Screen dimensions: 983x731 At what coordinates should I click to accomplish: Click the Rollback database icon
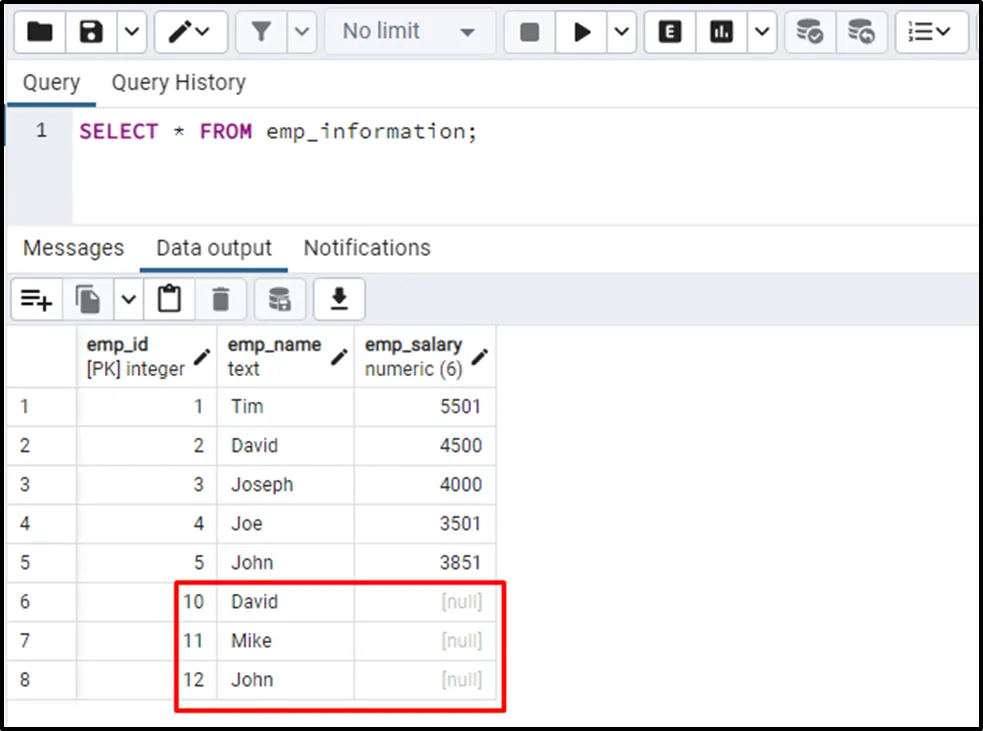861,32
